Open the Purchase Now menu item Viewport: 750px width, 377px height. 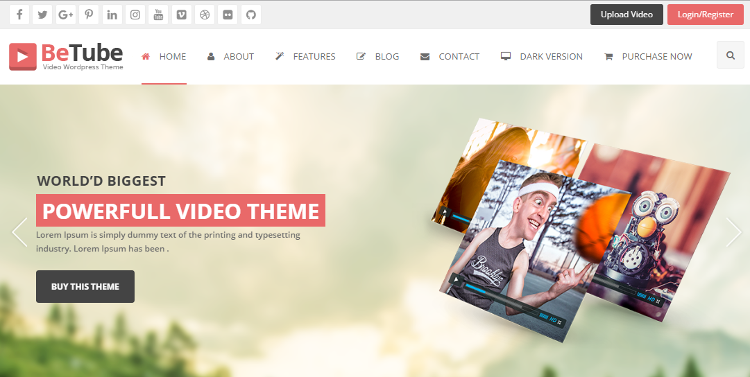[648, 56]
